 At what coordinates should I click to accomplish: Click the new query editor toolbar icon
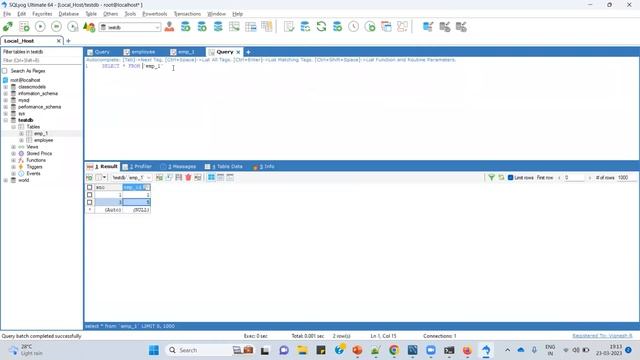tap(24, 27)
